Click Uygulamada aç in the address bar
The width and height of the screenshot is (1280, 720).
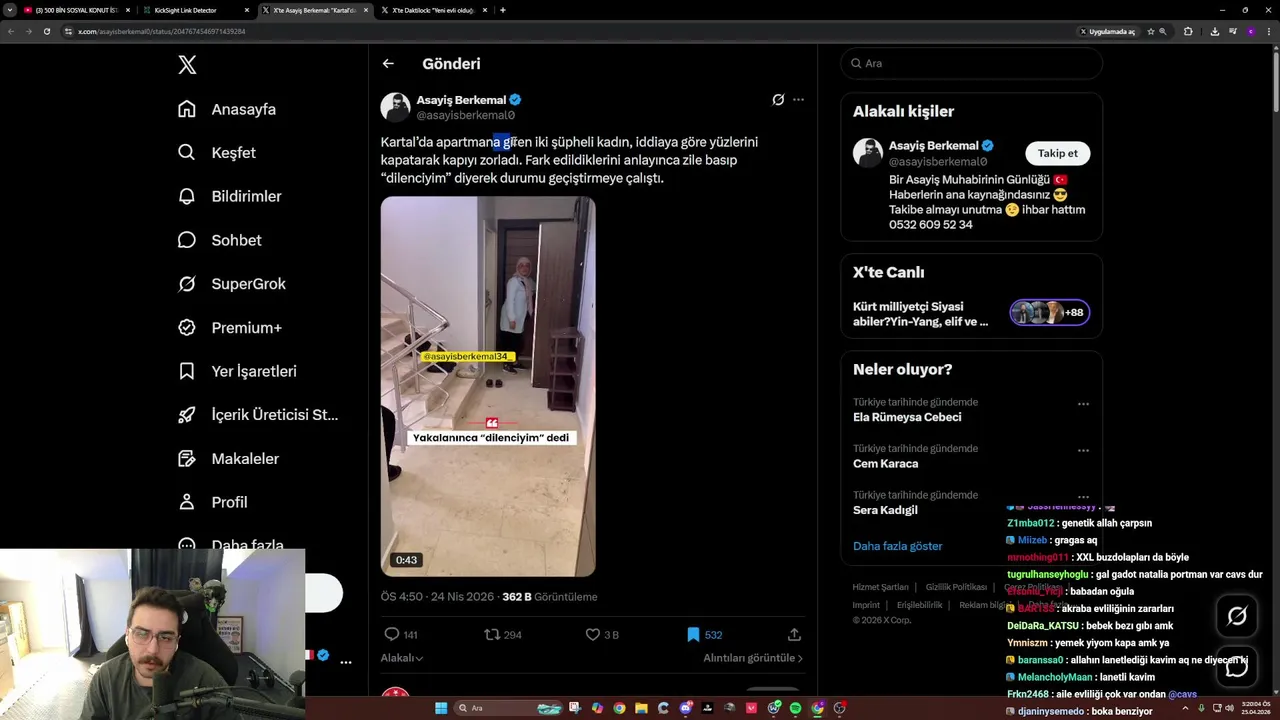coord(1107,31)
